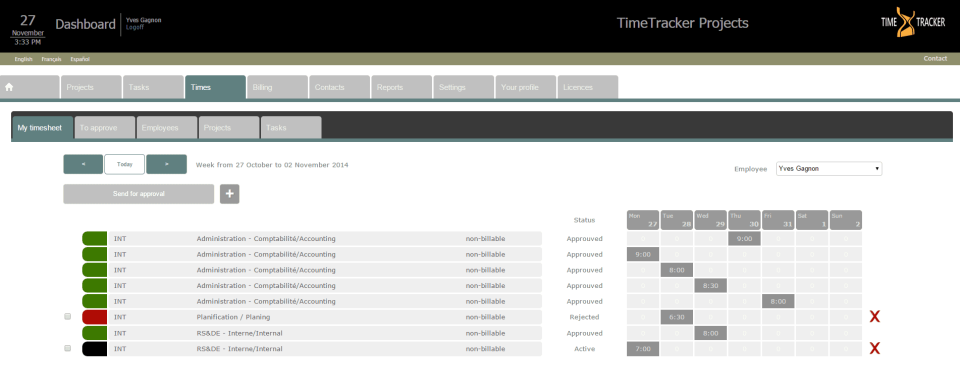
Task: Click the 7:00 Monday time cell
Action: tap(643, 349)
